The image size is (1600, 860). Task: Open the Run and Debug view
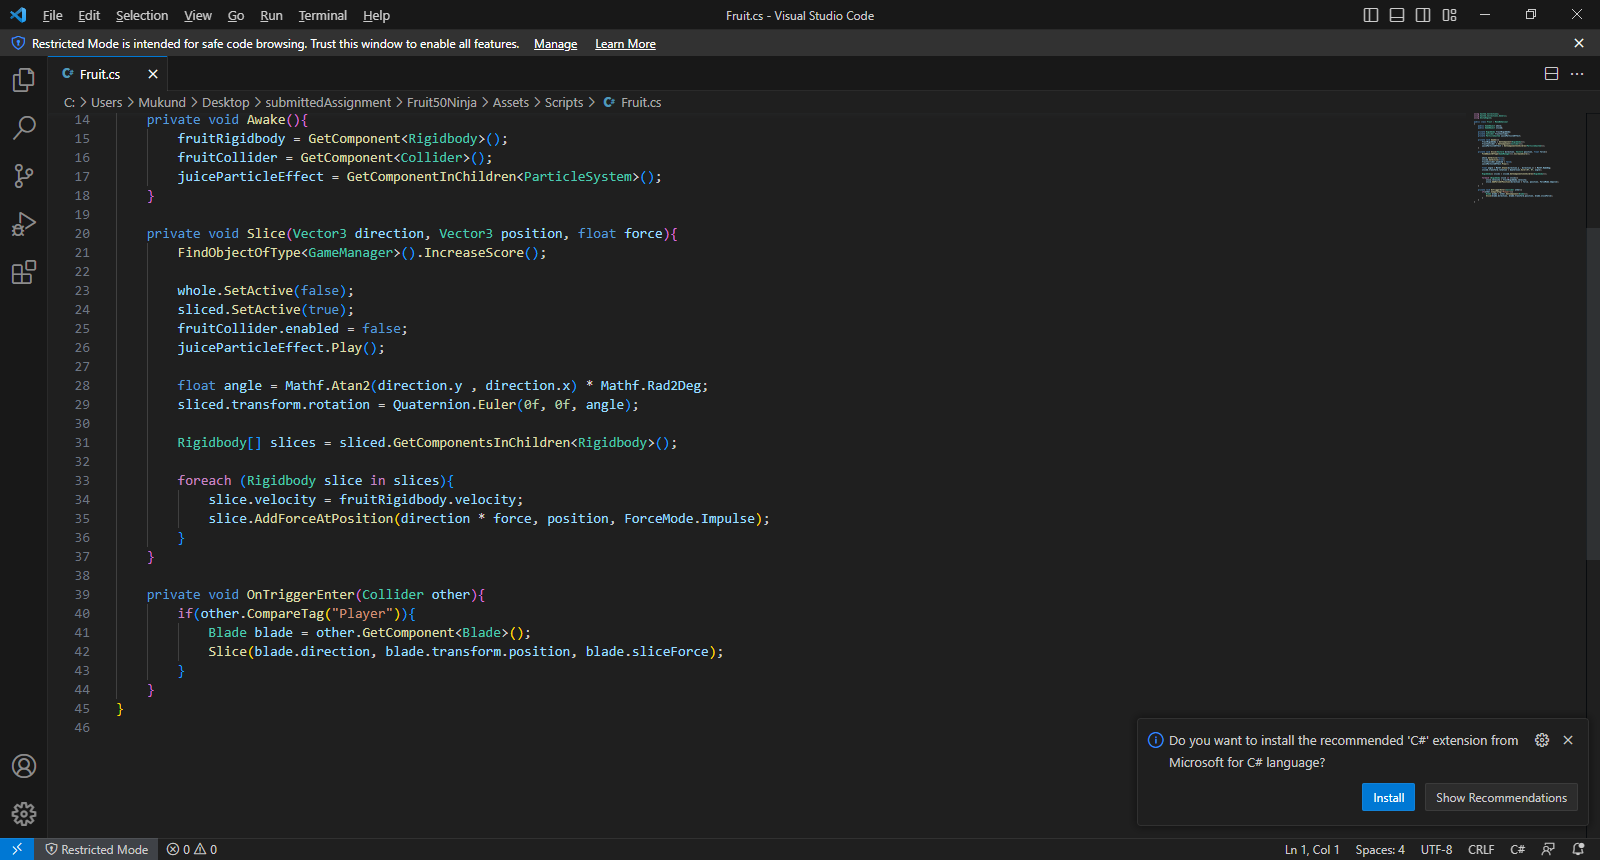24,224
